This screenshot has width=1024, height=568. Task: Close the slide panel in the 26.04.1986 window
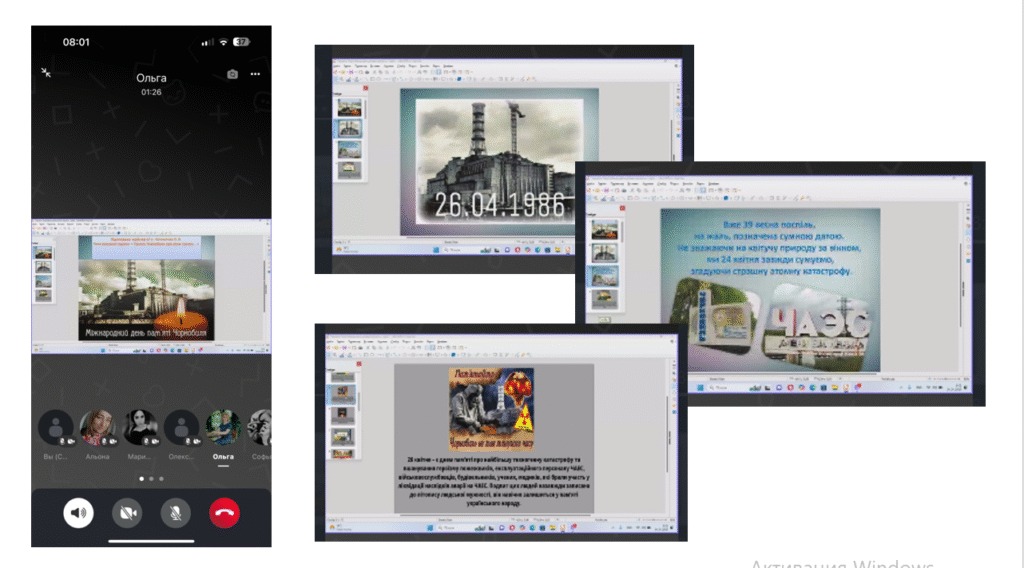[365, 87]
